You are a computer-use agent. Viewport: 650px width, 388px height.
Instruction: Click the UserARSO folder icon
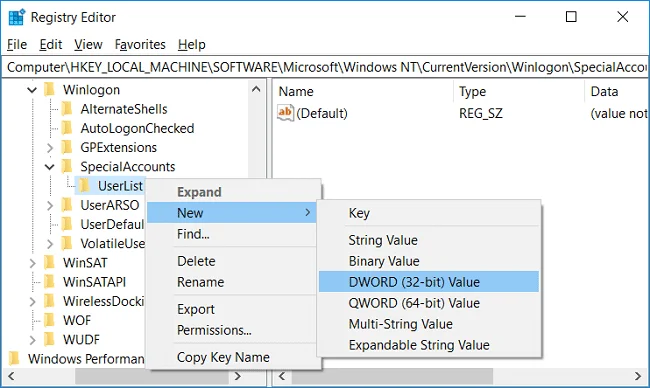click(67, 205)
